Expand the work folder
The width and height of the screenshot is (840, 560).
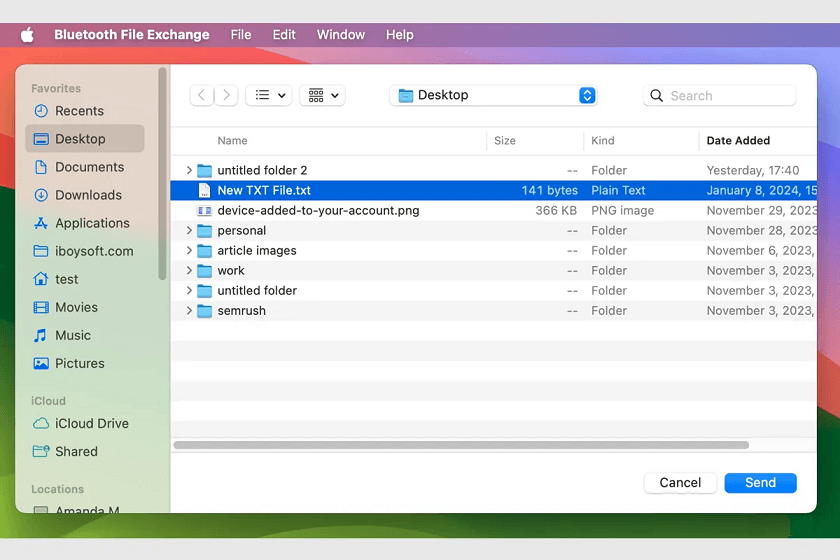[189, 271]
